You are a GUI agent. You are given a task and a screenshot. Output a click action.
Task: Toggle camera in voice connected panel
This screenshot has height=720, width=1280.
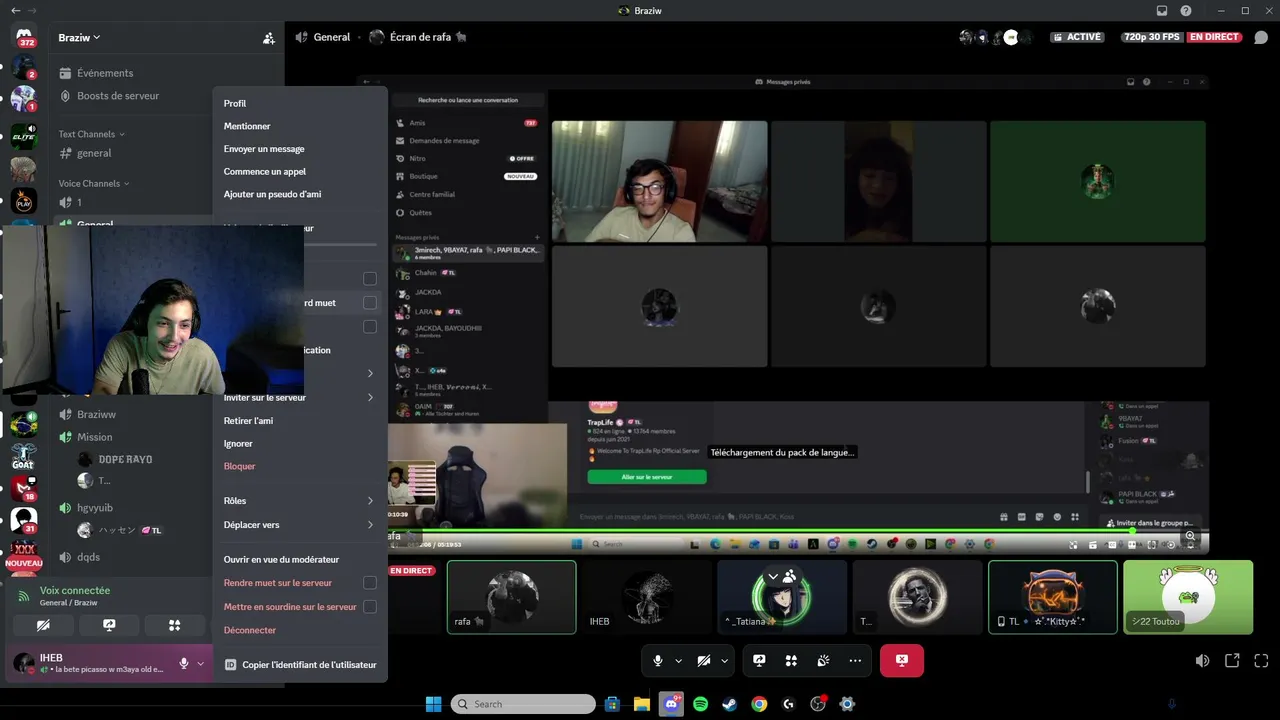[43, 626]
